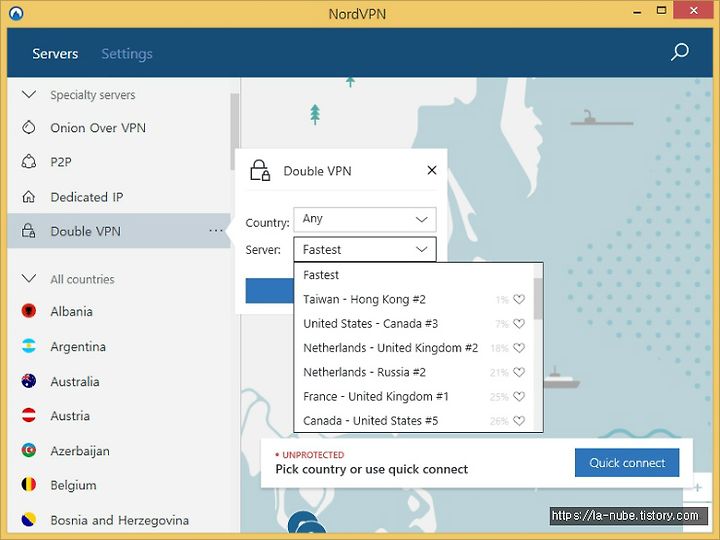Minimize the NordVPN window
The height and width of the screenshot is (540, 720).
pos(637,12)
